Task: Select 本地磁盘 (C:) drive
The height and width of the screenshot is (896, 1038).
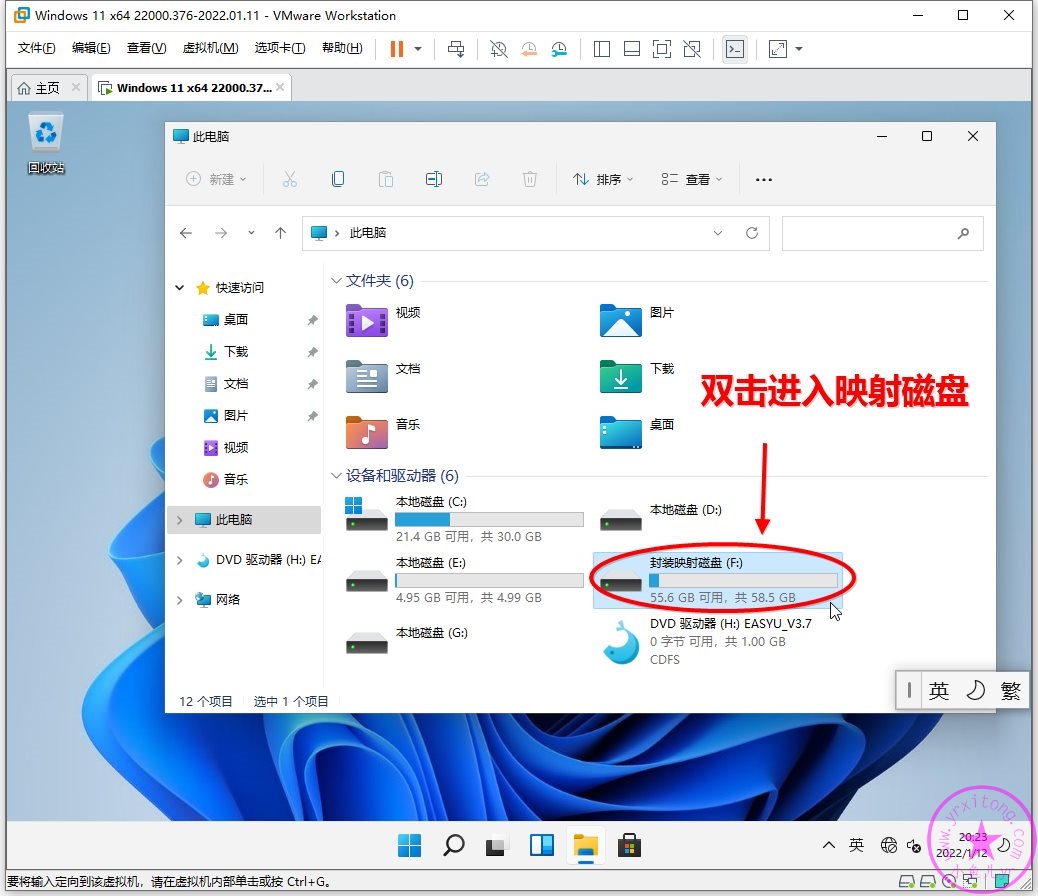Action: (465, 519)
